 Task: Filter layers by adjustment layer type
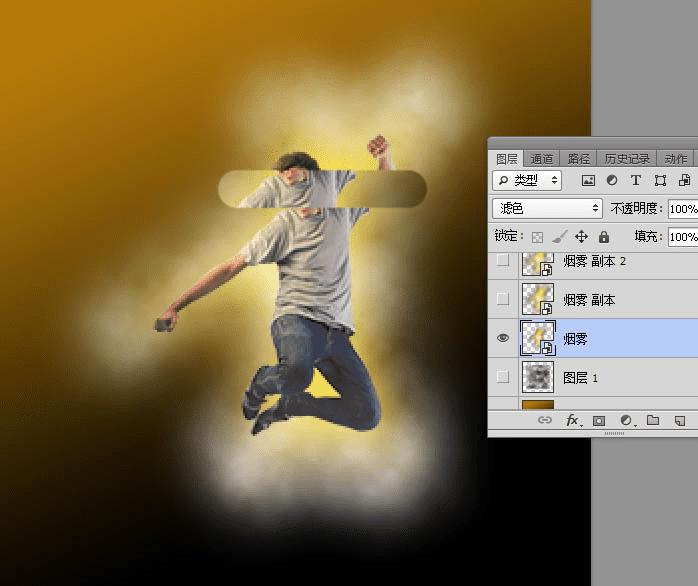612,181
